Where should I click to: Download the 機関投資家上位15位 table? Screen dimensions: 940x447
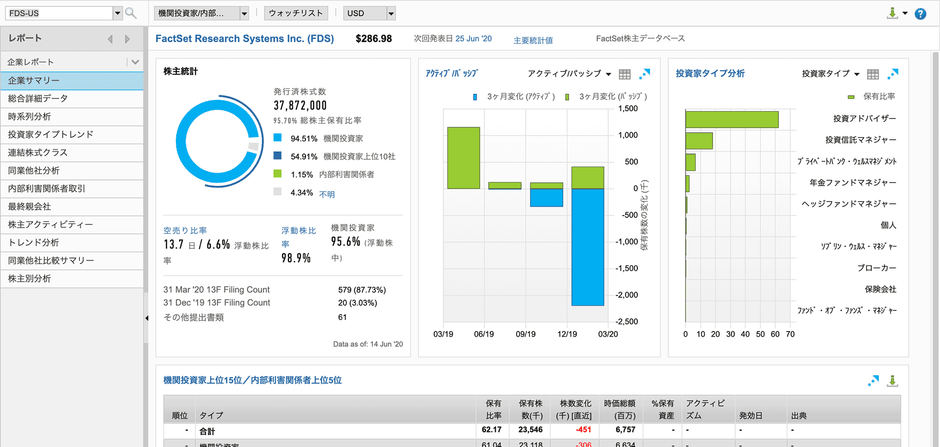pyautogui.click(x=893, y=381)
